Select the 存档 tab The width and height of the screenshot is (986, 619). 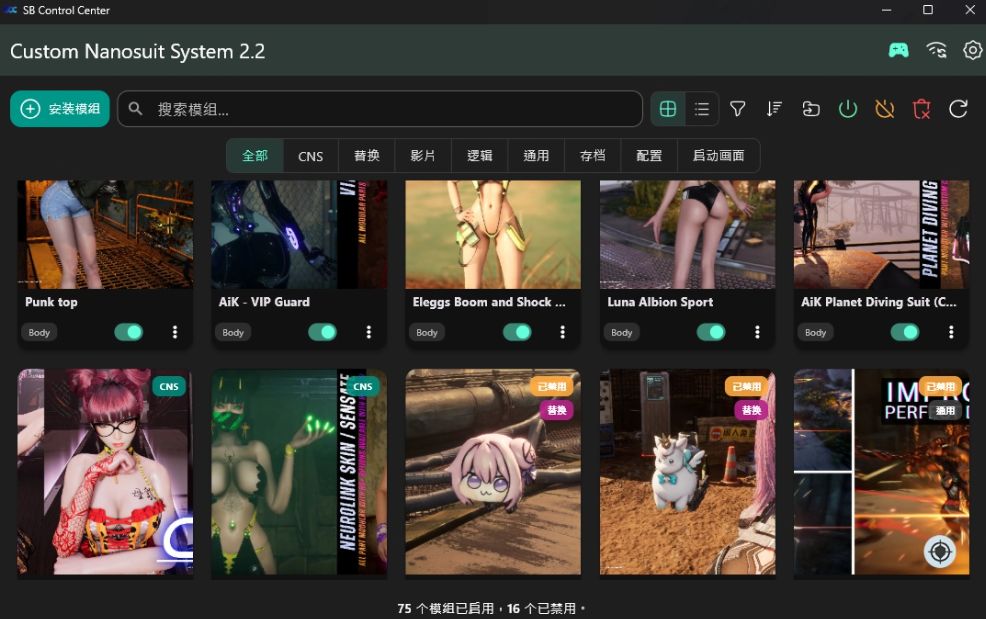(x=592, y=156)
